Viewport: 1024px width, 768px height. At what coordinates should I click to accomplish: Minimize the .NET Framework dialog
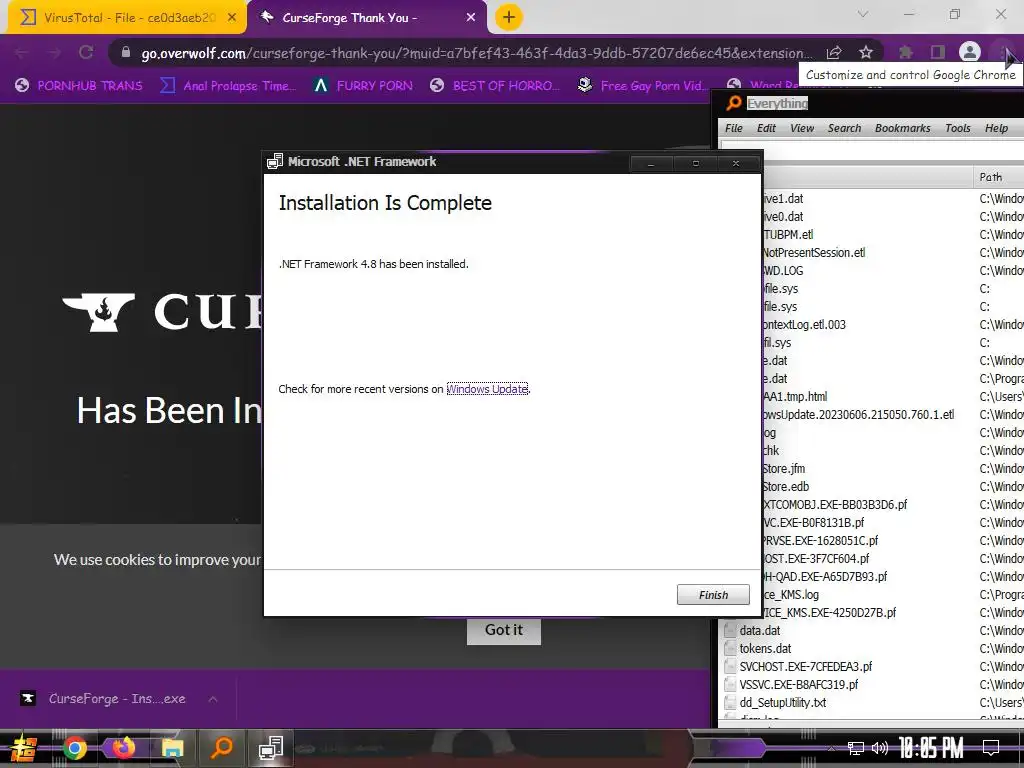650,163
